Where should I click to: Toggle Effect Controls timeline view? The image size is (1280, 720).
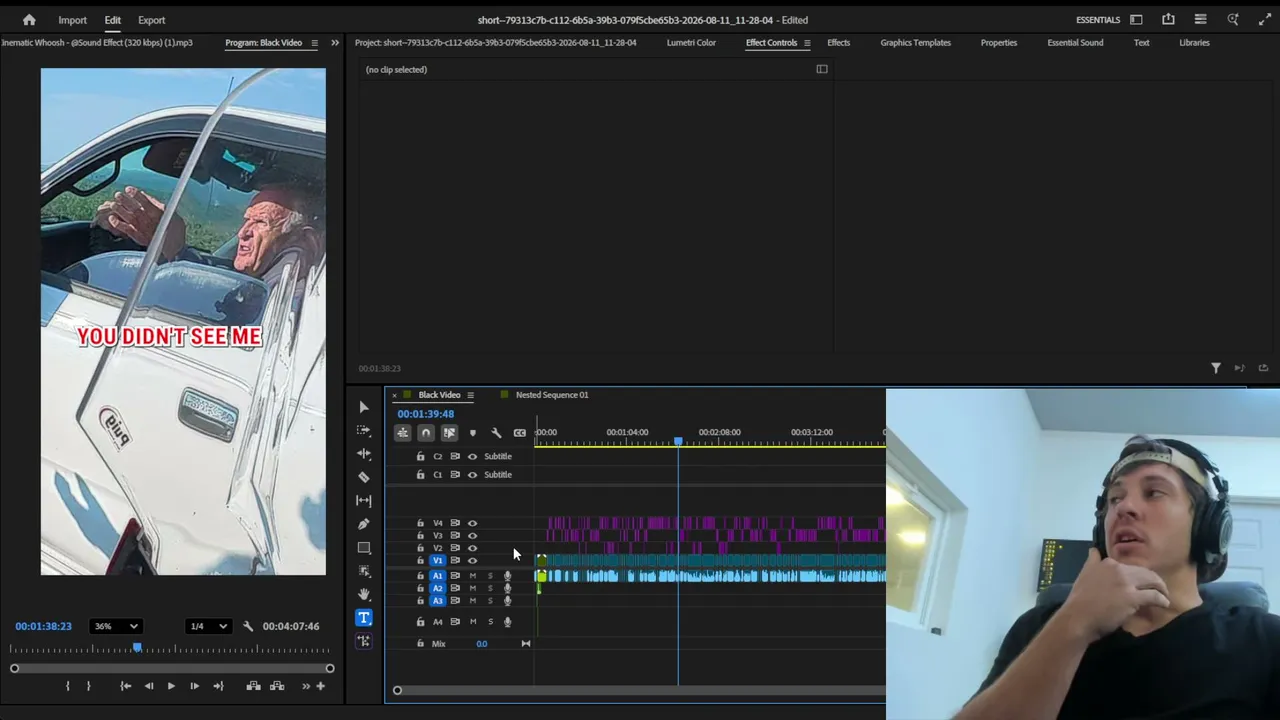pyautogui.click(x=822, y=69)
